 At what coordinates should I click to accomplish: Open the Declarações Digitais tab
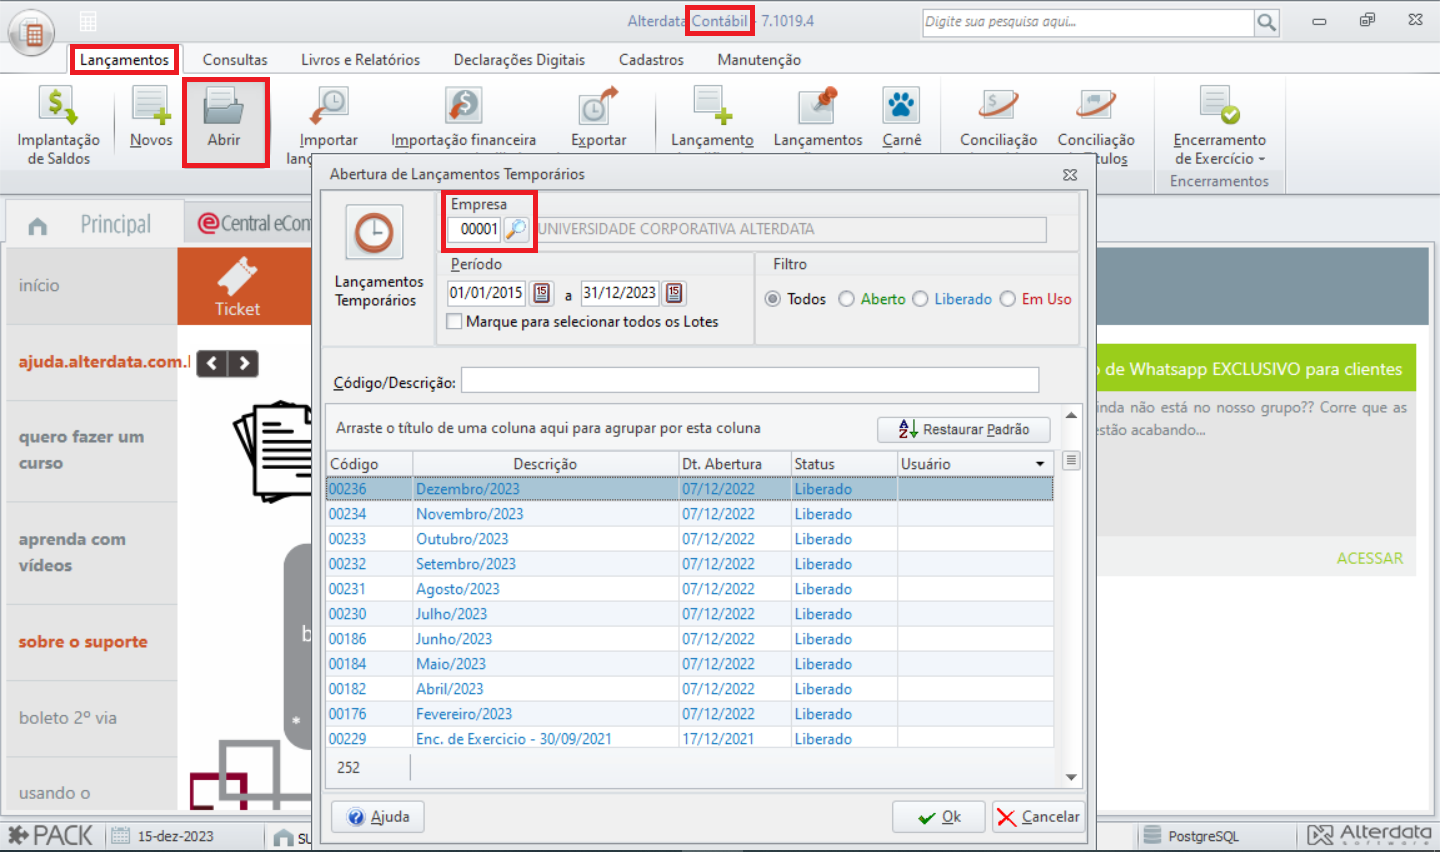519,60
